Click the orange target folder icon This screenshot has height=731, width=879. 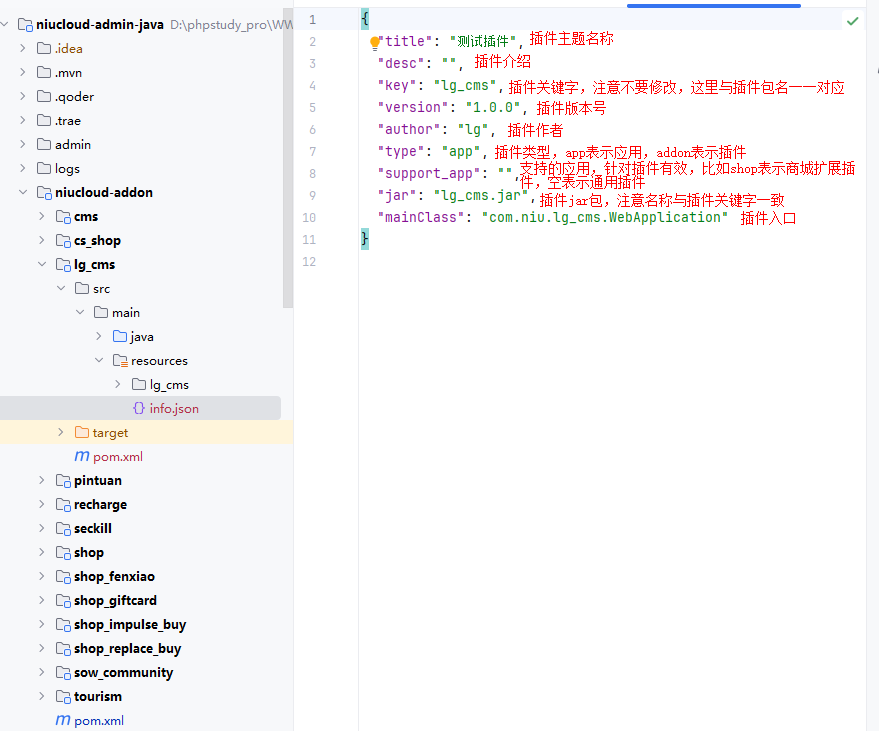click(x=82, y=432)
